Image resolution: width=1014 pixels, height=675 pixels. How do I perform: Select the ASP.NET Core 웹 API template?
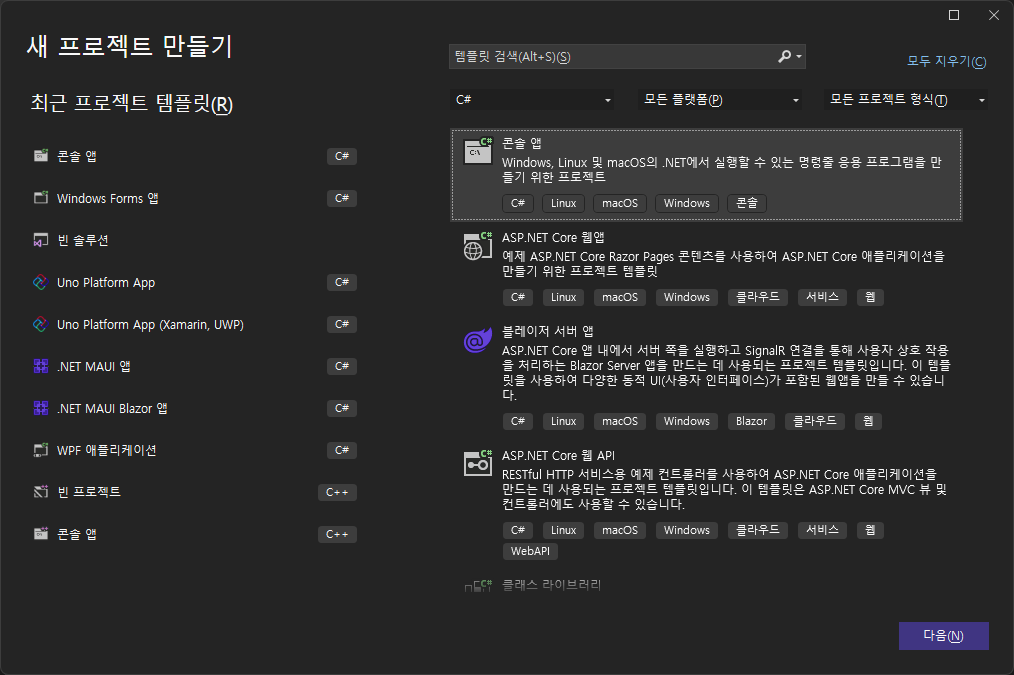coord(706,507)
